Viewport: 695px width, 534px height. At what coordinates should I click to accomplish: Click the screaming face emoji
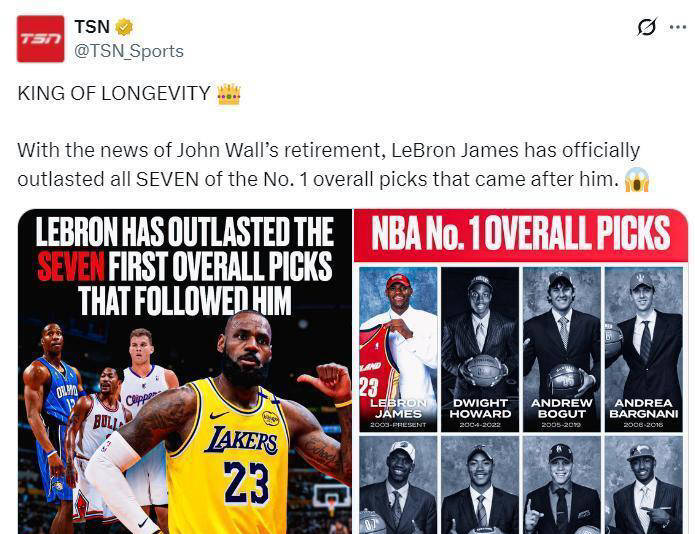tap(636, 180)
